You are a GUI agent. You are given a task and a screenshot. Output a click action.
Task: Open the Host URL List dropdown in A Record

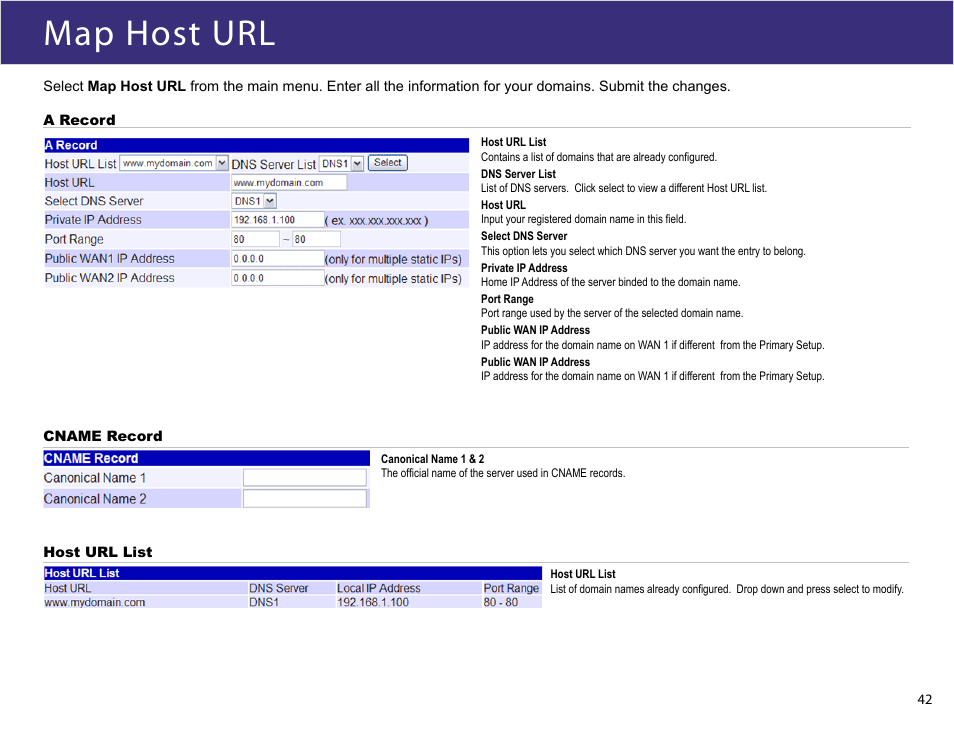pyautogui.click(x=173, y=163)
